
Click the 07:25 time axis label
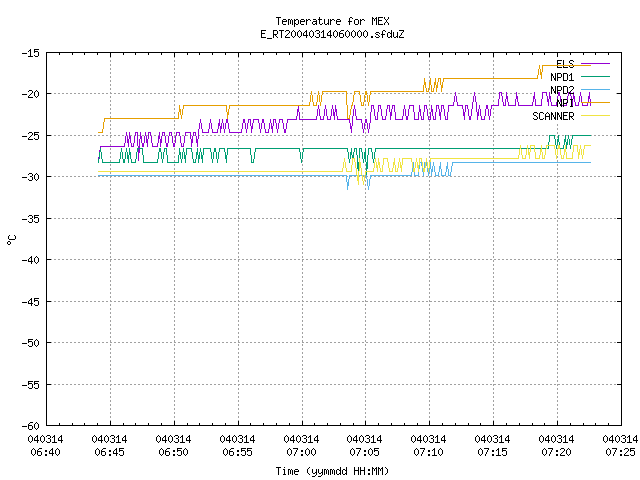click(x=620, y=452)
